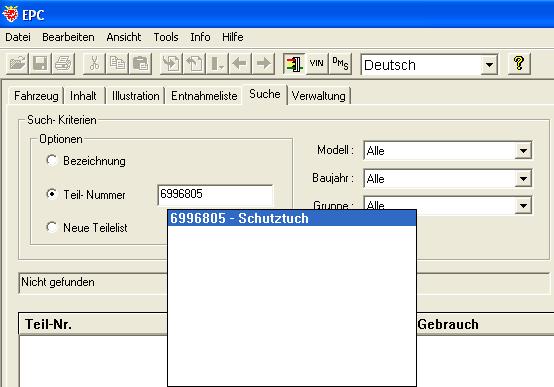Click the part number field containing 6996805
This screenshot has width=554, height=387.
215,194
